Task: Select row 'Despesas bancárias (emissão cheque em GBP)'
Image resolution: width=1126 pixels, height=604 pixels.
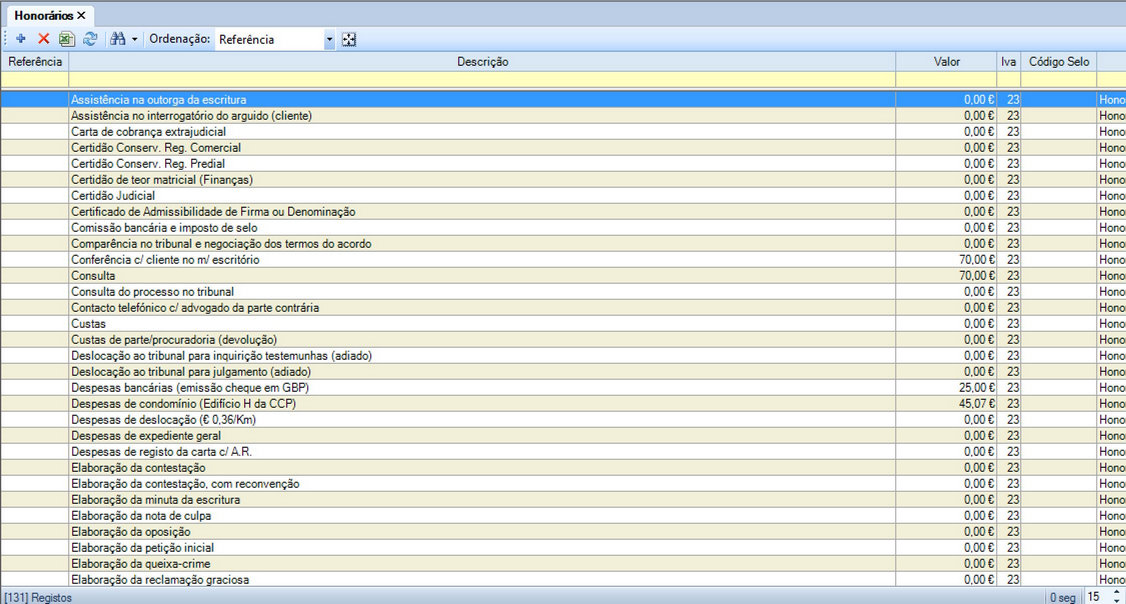Action: 563,388
